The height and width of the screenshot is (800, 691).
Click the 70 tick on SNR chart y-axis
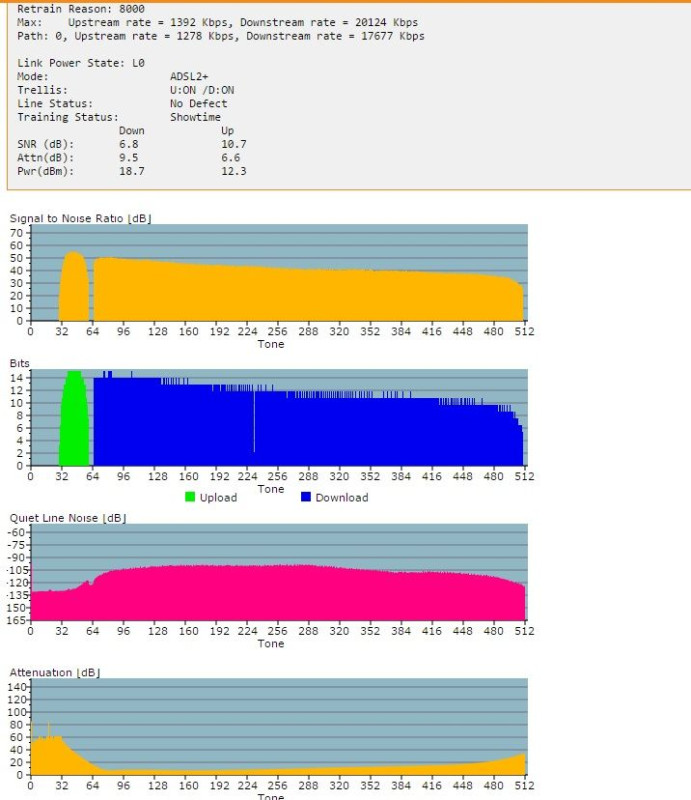(16, 233)
